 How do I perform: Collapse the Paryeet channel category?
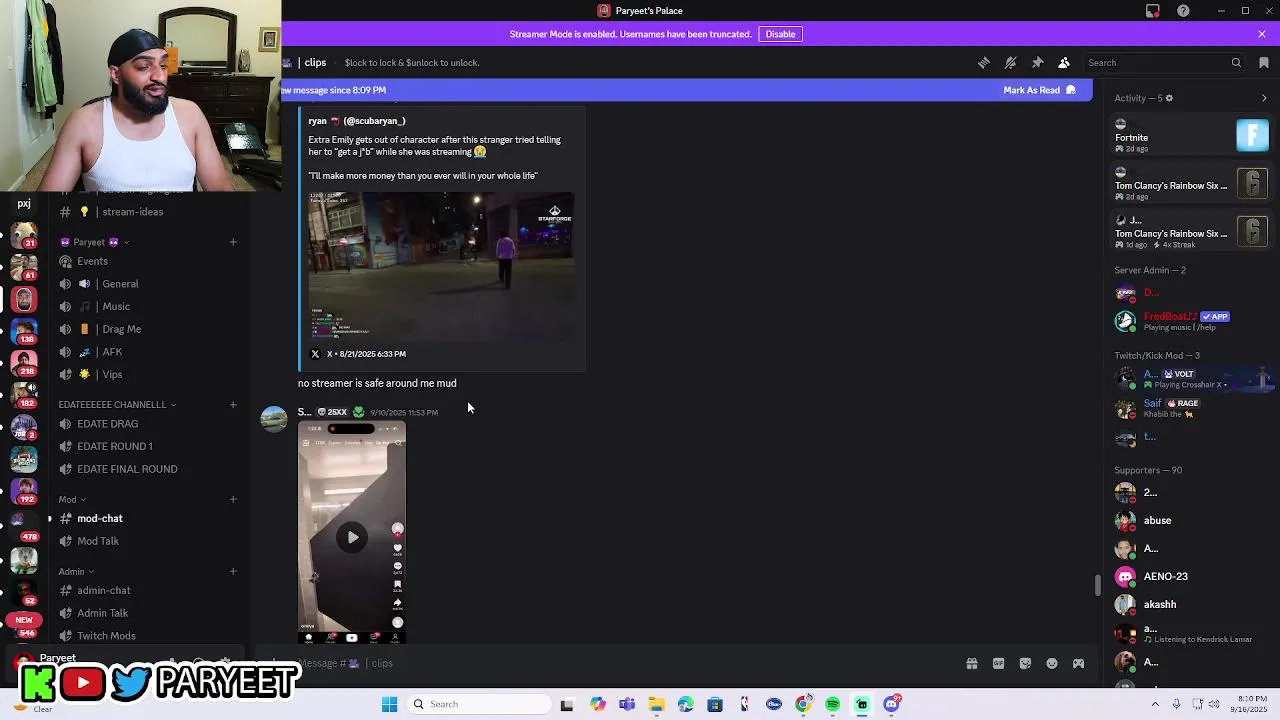point(93,242)
